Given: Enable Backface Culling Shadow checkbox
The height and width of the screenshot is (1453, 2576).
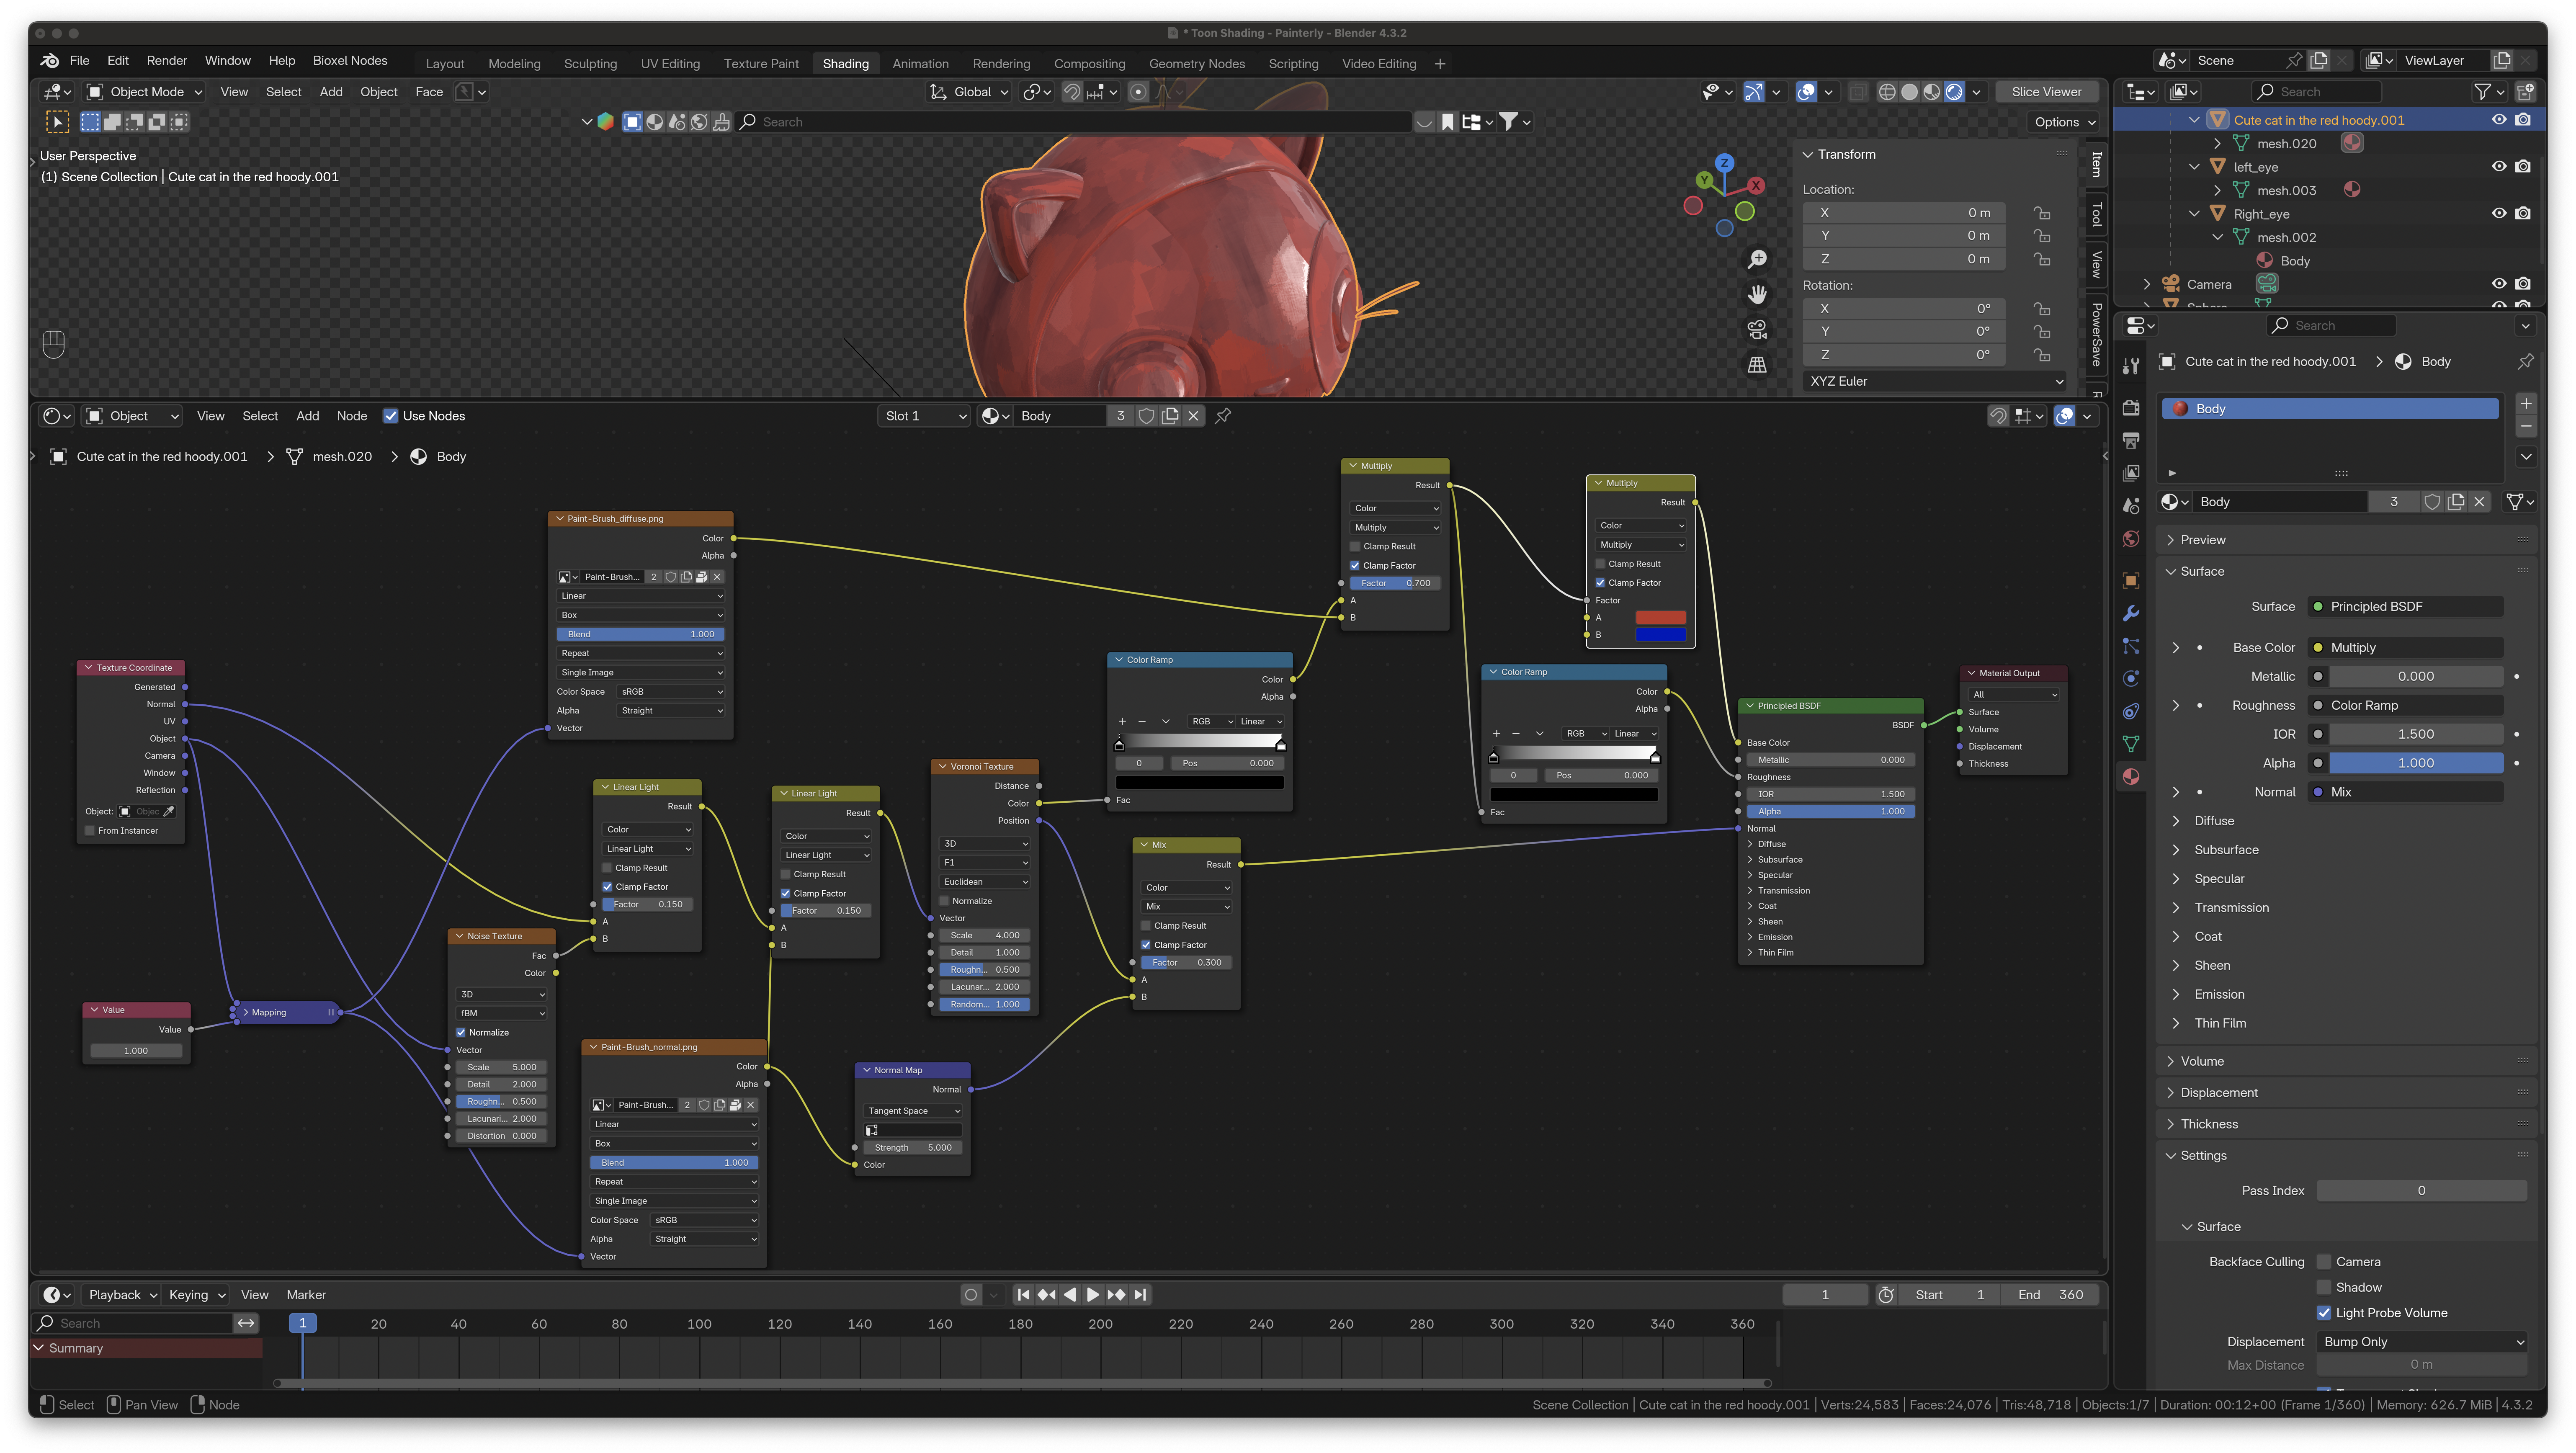Looking at the screenshot, I should [2324, 1288].
